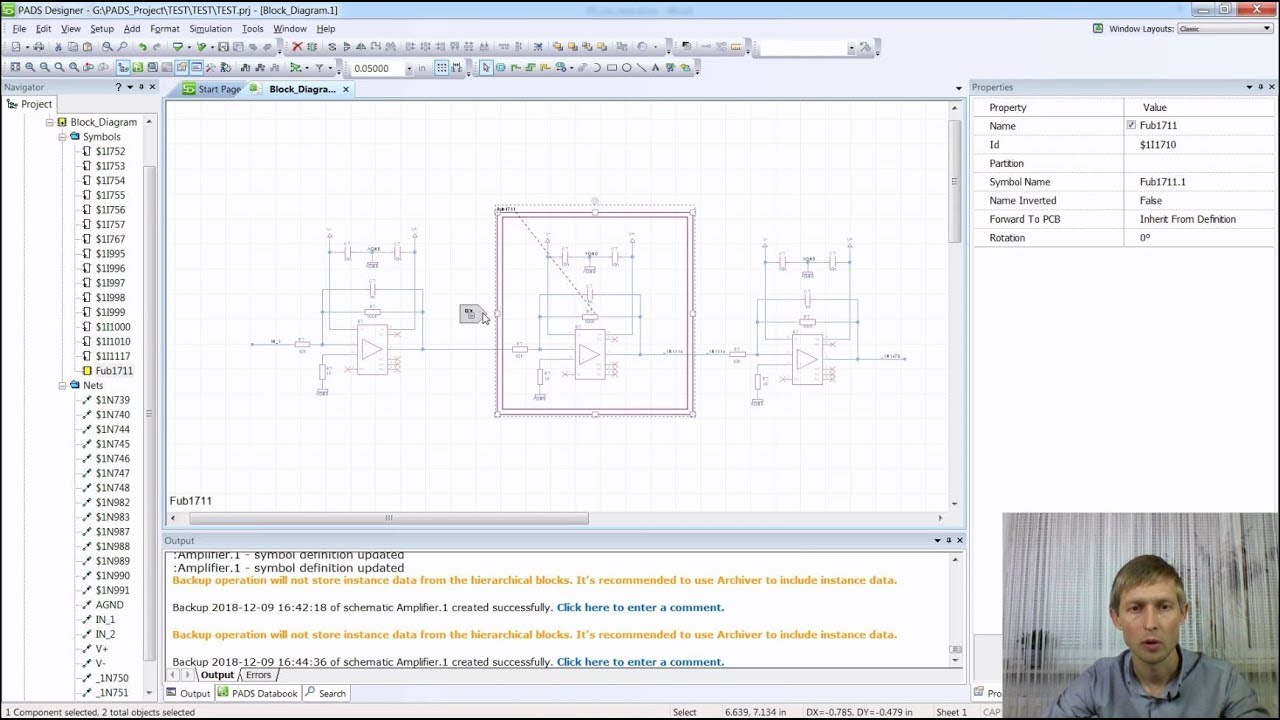Open the Tools menu

(x=252, y=28)
